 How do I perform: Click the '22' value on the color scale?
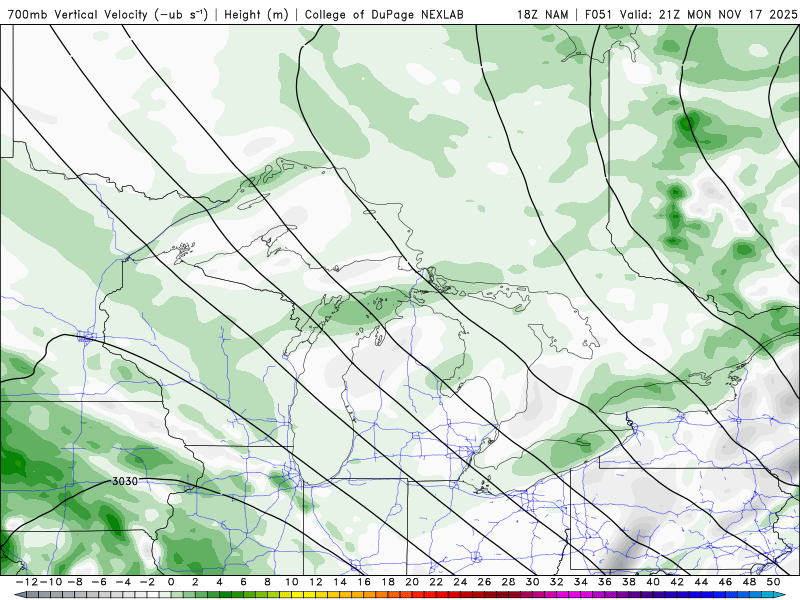tap(436, 582)
